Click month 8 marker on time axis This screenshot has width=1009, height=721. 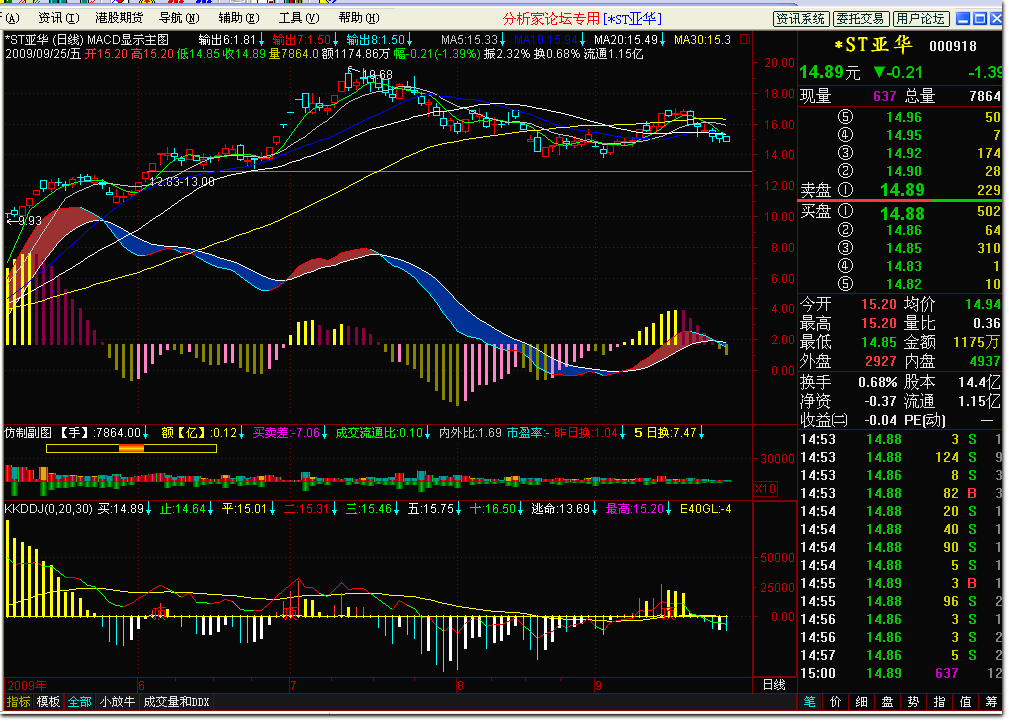point(460,686)
